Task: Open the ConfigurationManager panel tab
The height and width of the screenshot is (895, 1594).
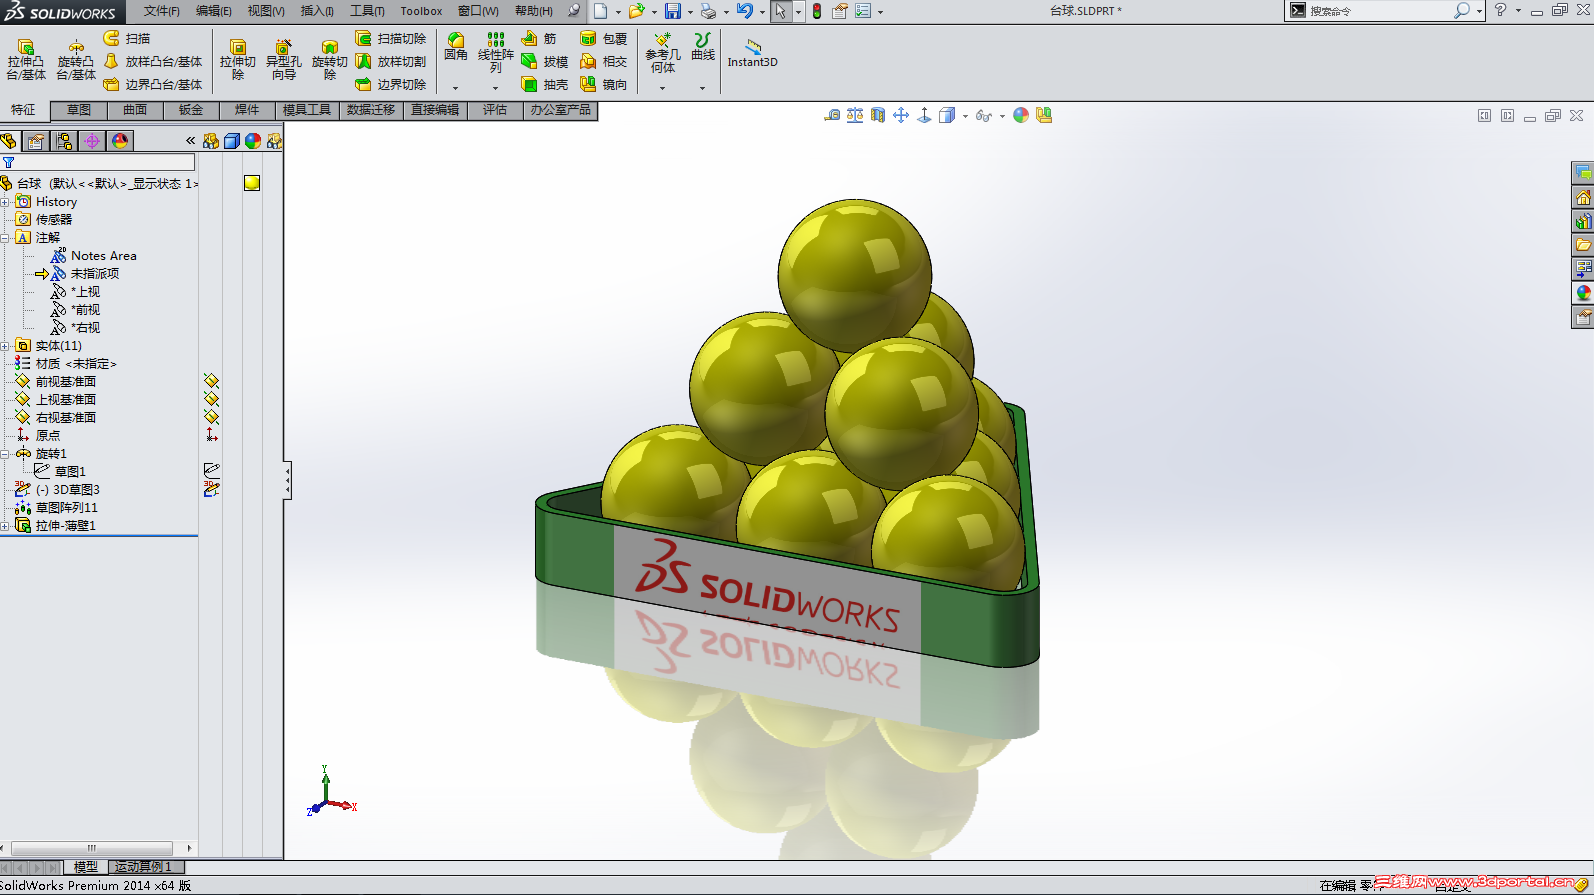Action: point(64,141)
